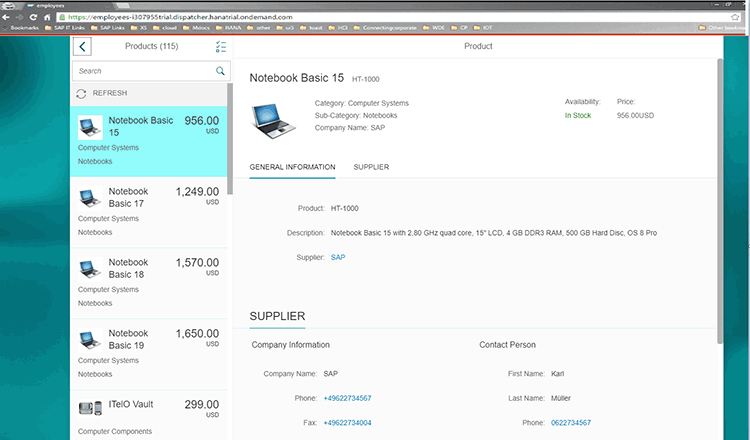
Task: Switch to SUPPLIER tab
Action: coord(371,167)
